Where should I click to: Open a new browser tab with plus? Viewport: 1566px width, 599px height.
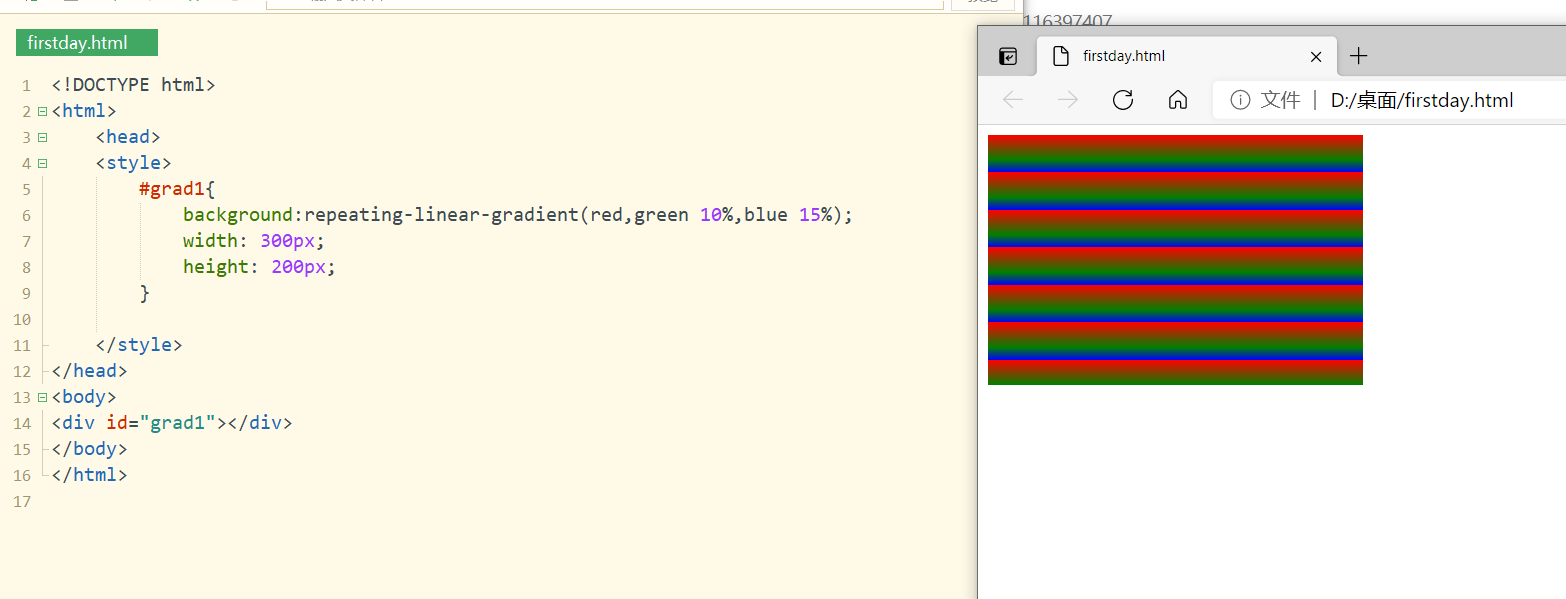coord(1358,56)
